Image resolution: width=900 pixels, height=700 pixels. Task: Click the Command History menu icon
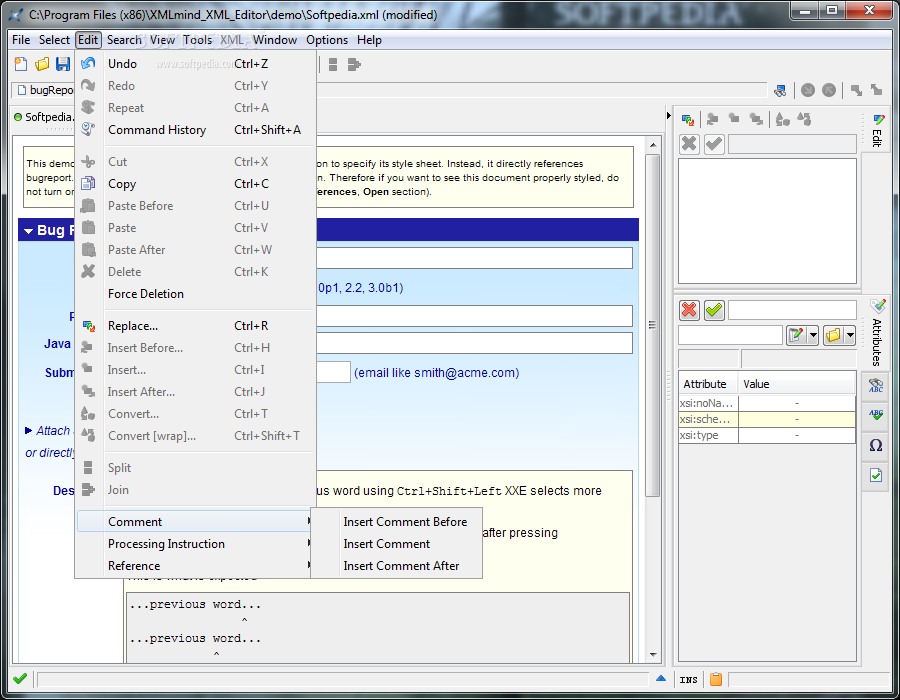click(88, 130)
